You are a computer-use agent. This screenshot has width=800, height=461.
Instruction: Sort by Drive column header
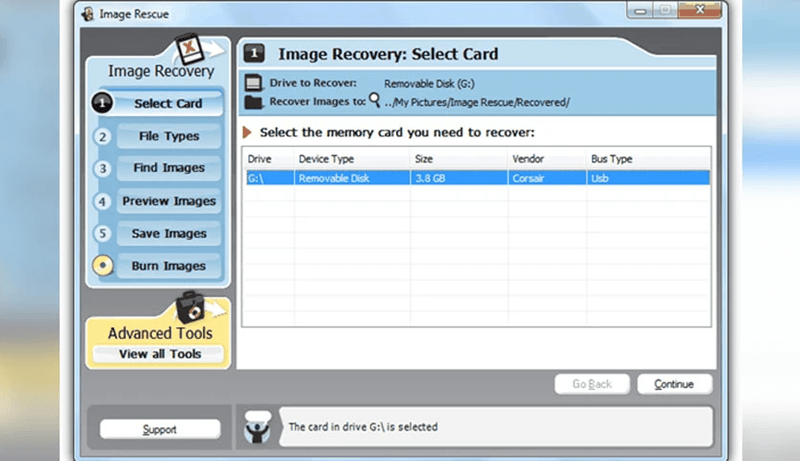pyautogui.click(x=268, y=159)
